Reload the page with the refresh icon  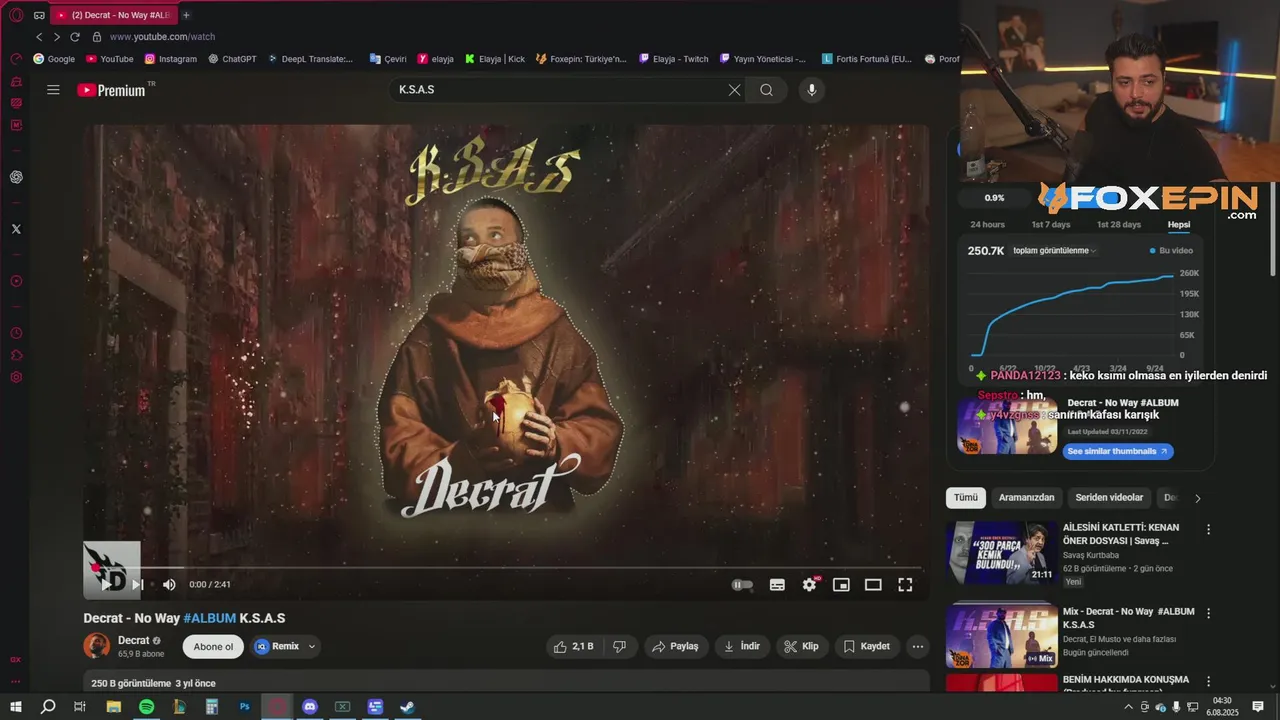click(74, 37)
